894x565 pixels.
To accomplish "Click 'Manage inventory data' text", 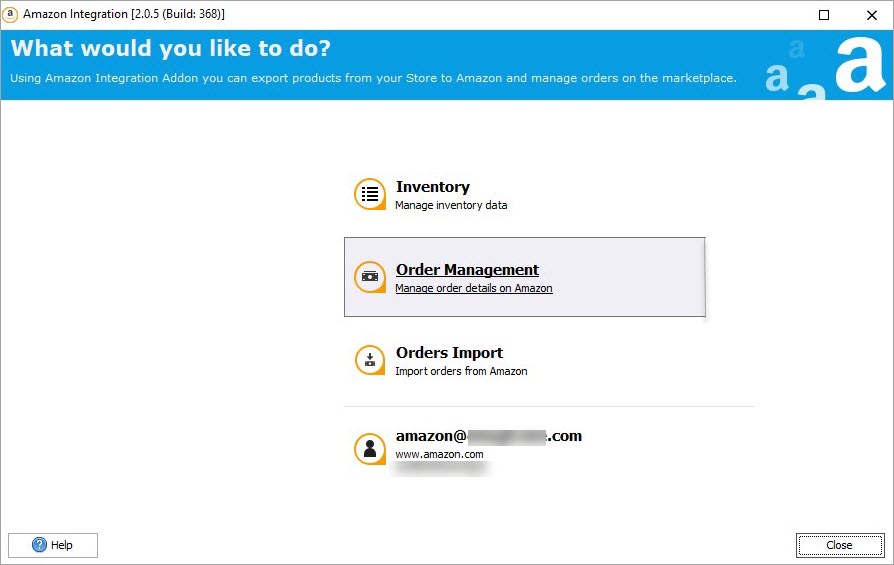I will (x=451, y=205).
